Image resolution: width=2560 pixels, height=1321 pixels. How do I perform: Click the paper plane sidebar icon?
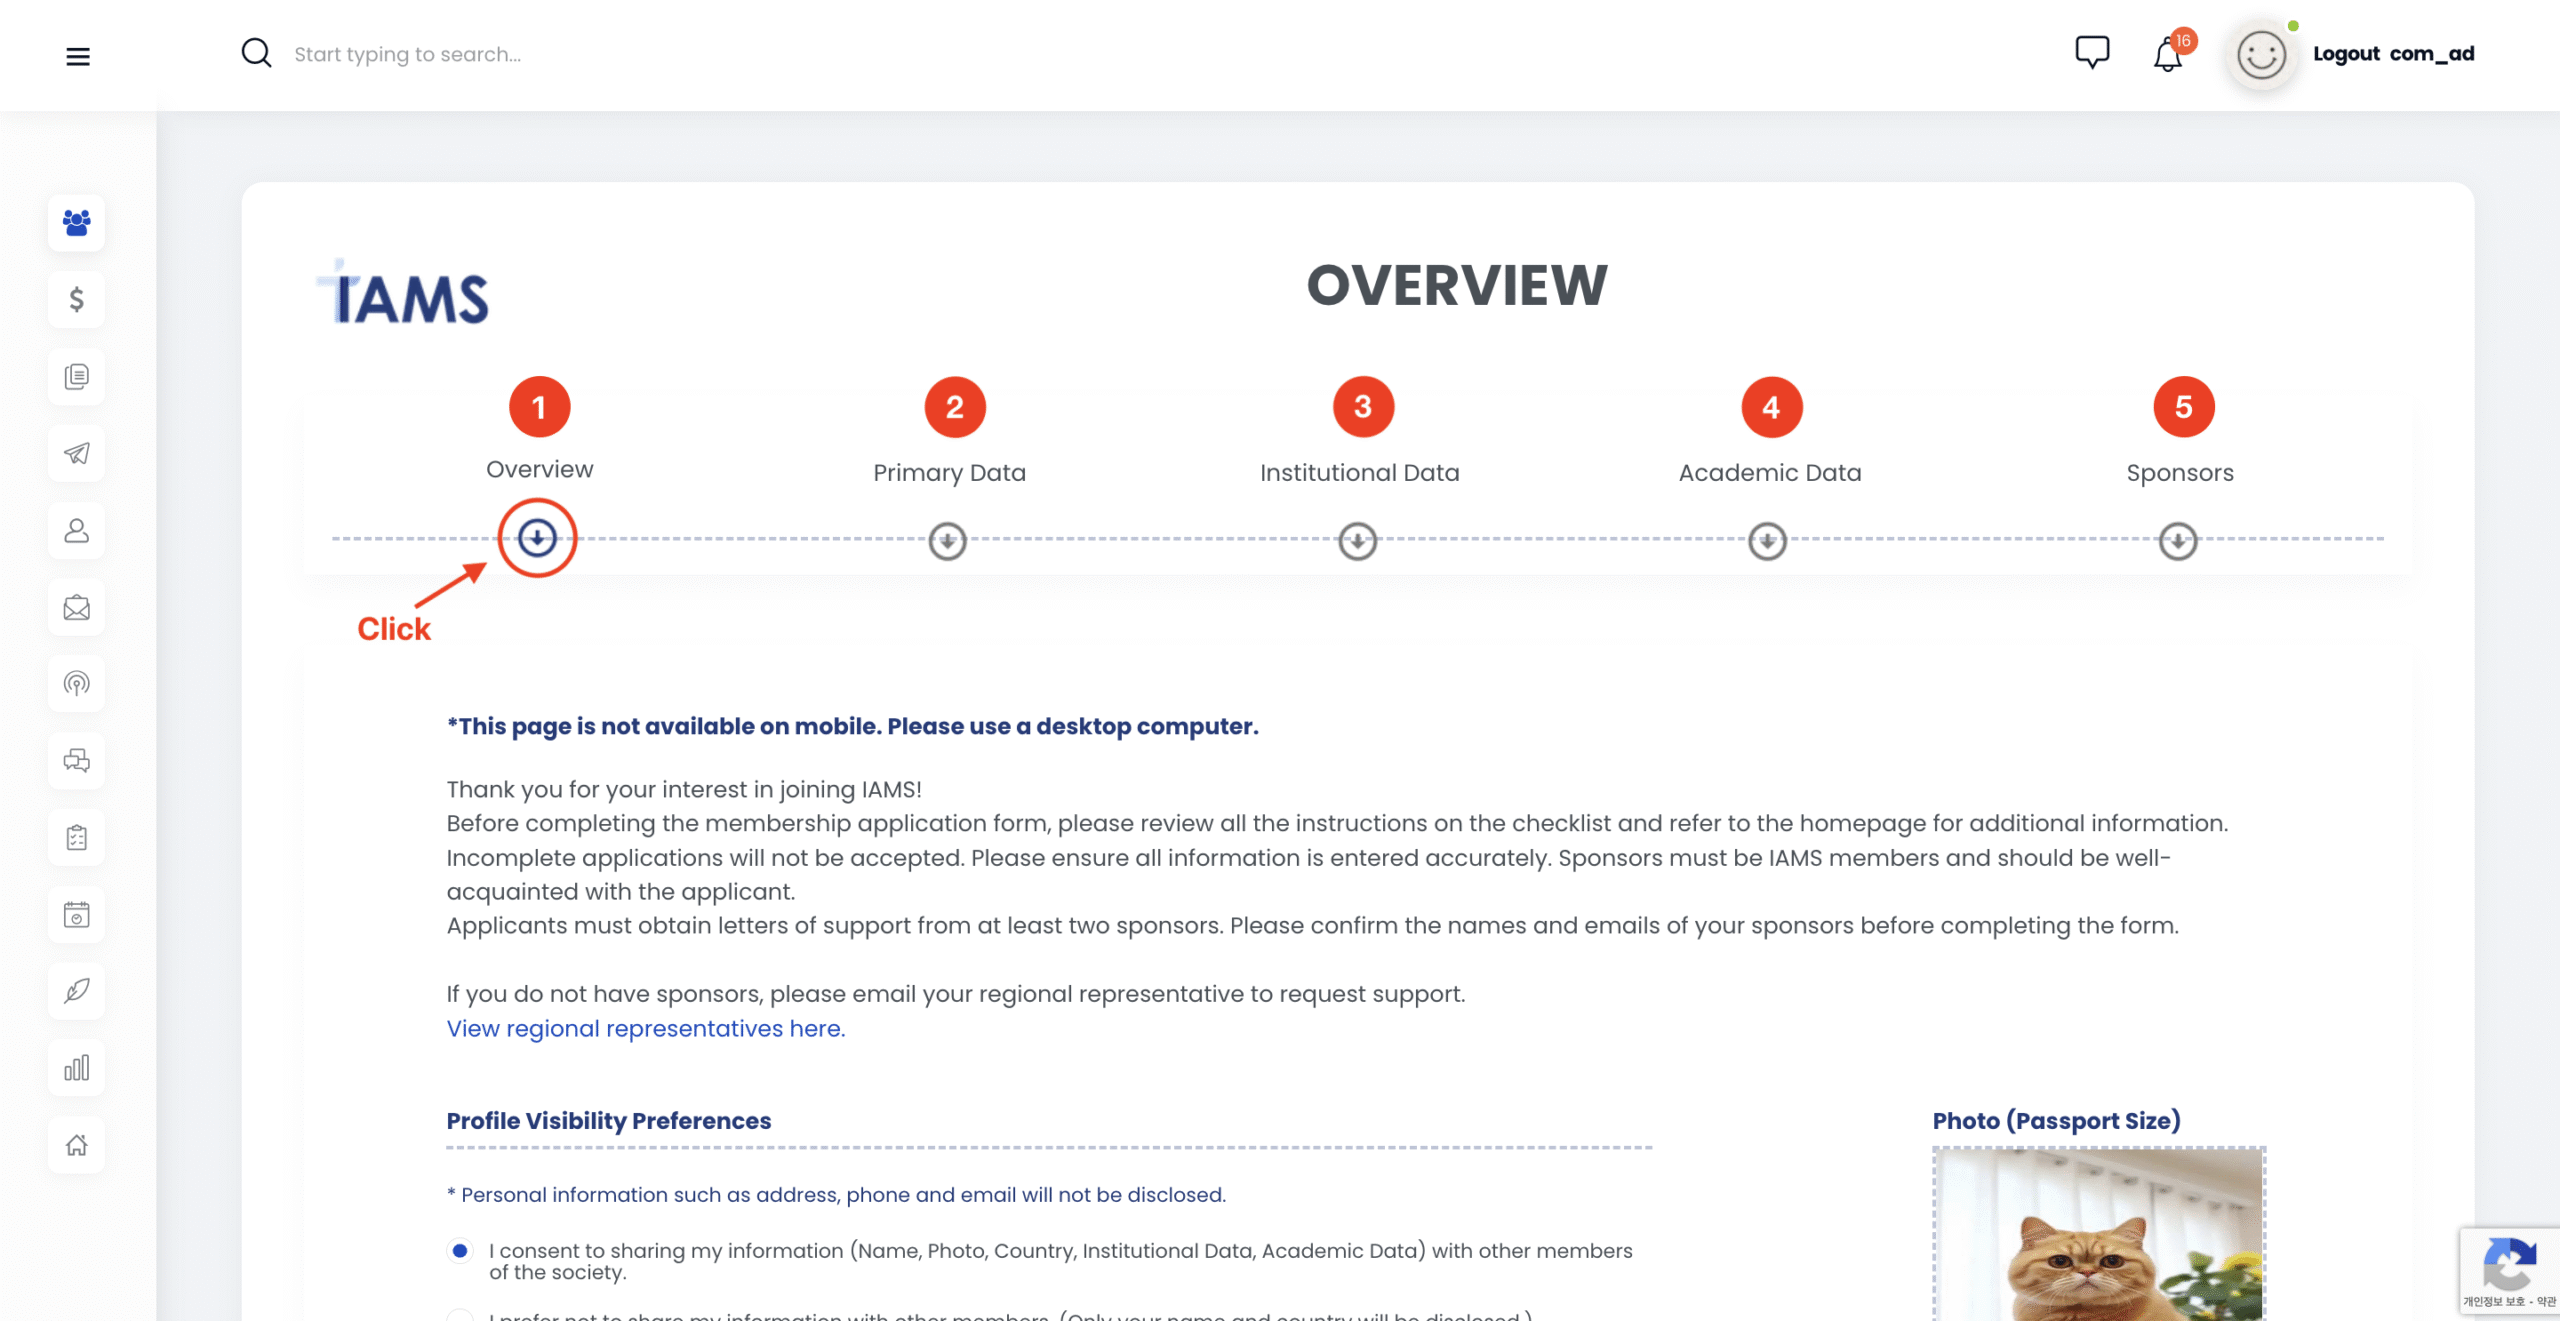point(77,453)
